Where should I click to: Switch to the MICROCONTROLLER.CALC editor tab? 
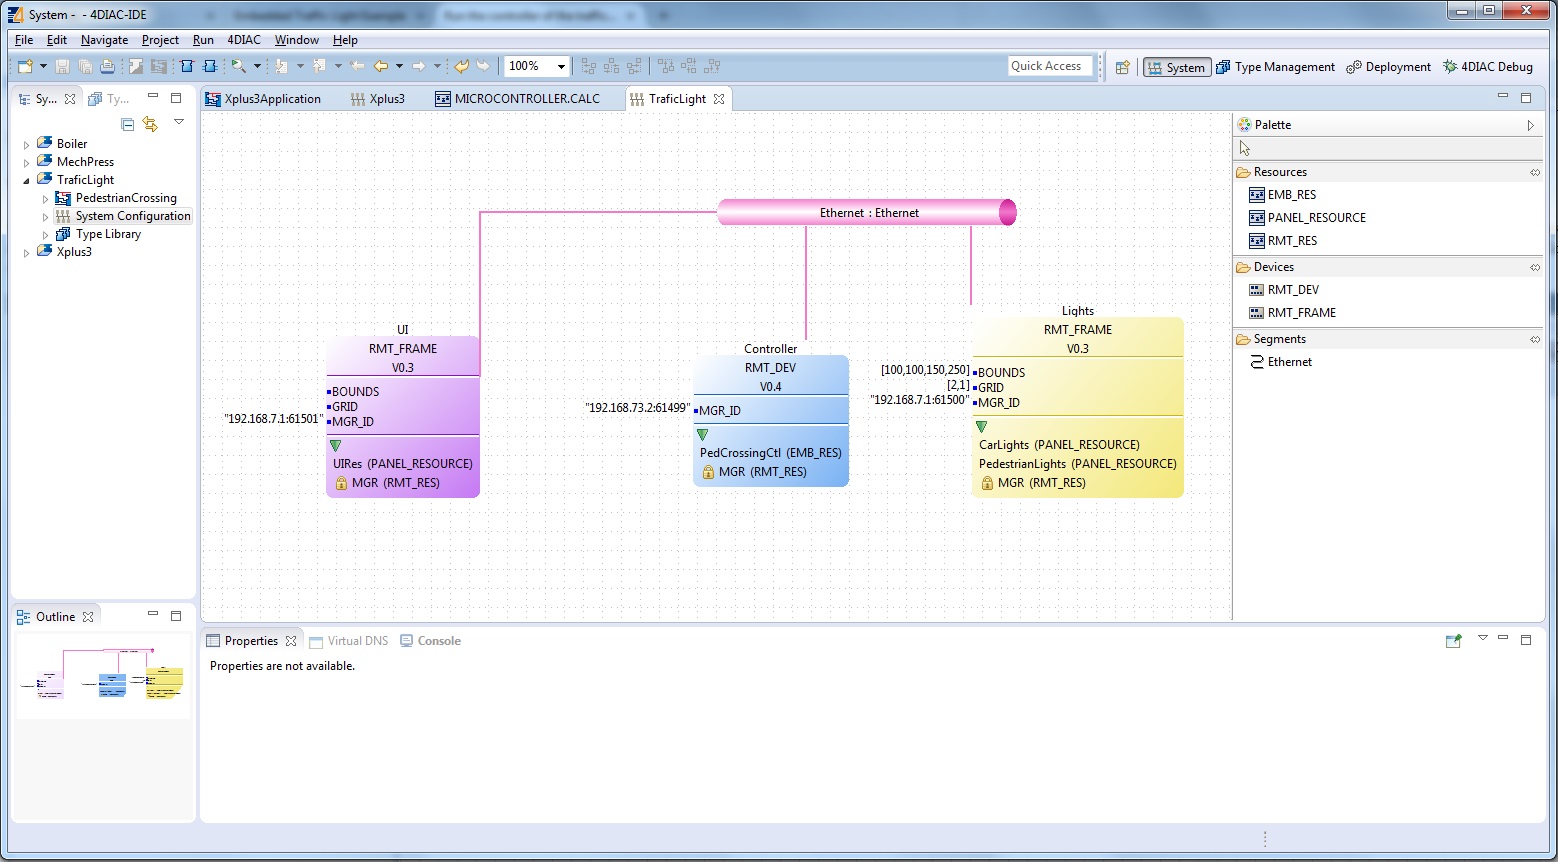pyautogui.click(x=526, y=99)
